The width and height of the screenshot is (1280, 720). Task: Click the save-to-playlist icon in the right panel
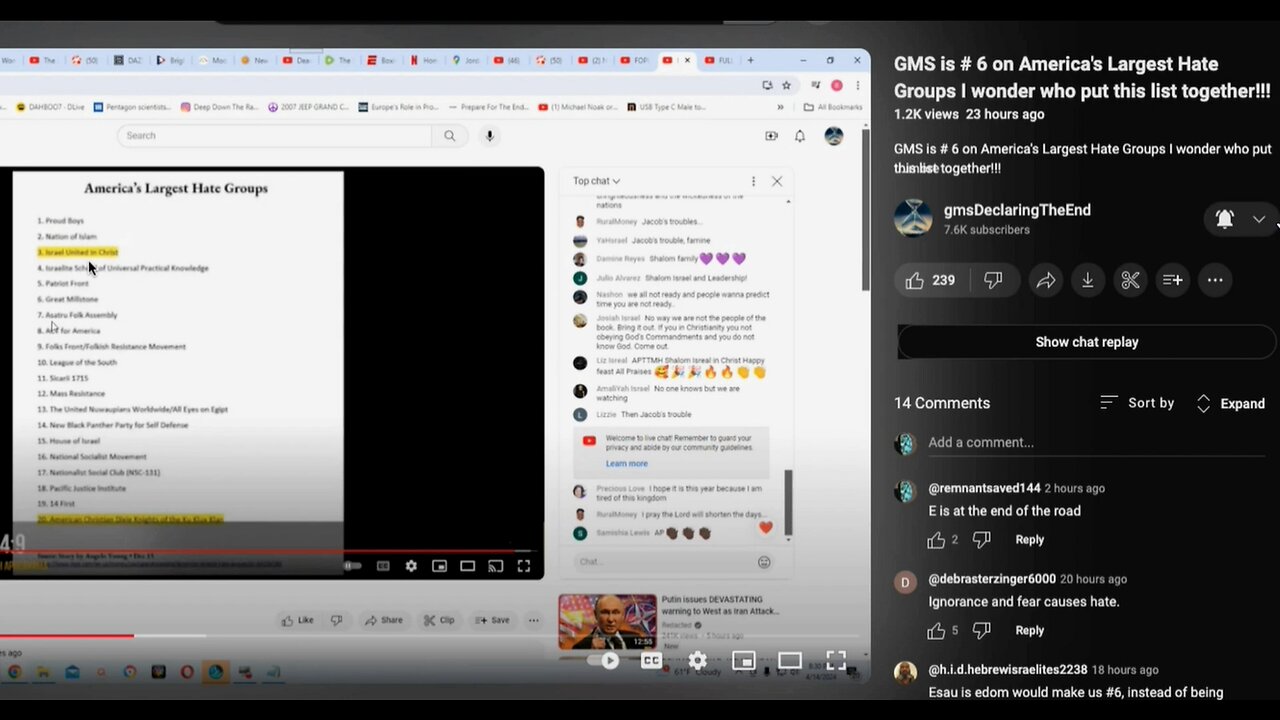click(1173, 281)
